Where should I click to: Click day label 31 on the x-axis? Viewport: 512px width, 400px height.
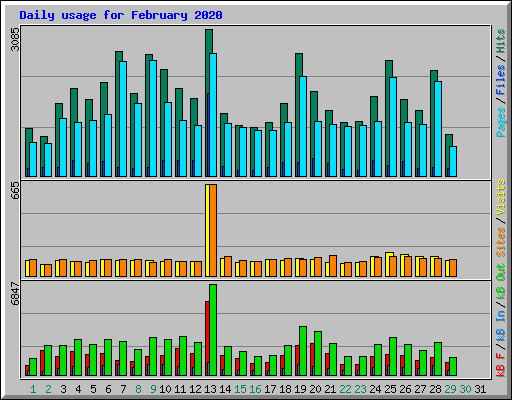(480, 389)
